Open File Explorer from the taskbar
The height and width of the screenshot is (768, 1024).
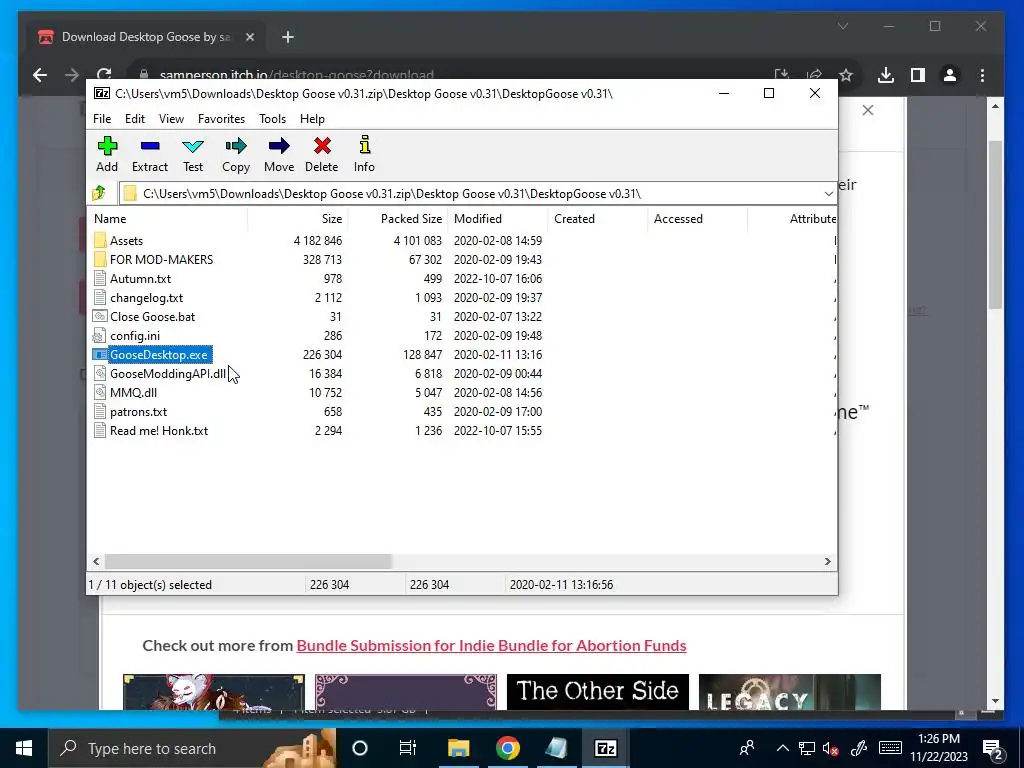458,748
